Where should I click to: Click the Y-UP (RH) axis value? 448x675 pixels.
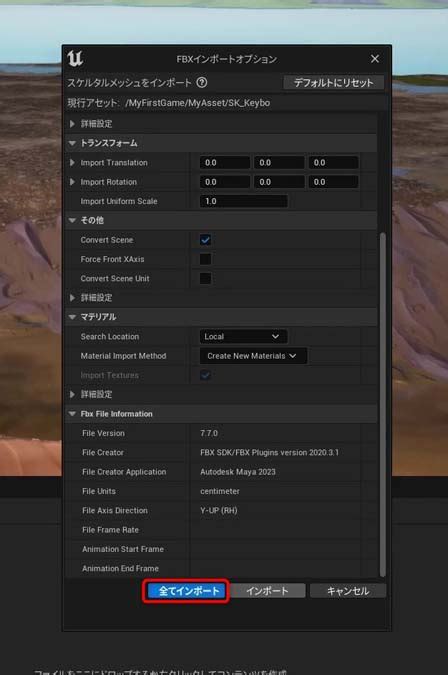tap(219, 511)
